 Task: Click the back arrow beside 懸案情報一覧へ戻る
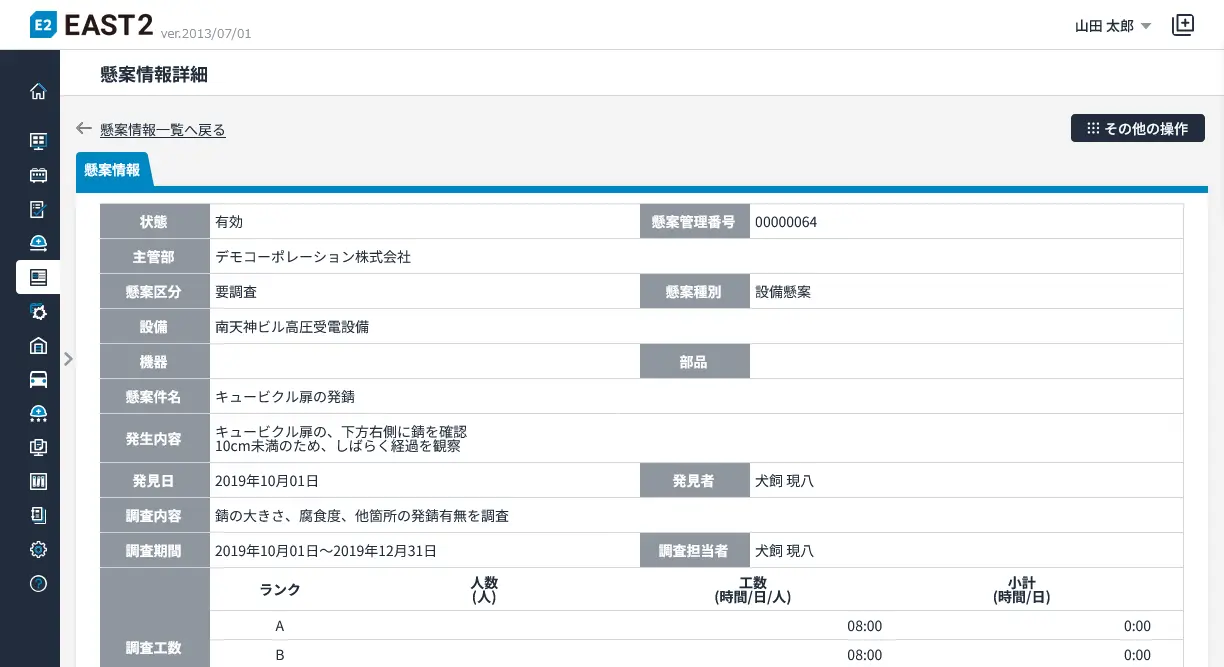84,129
